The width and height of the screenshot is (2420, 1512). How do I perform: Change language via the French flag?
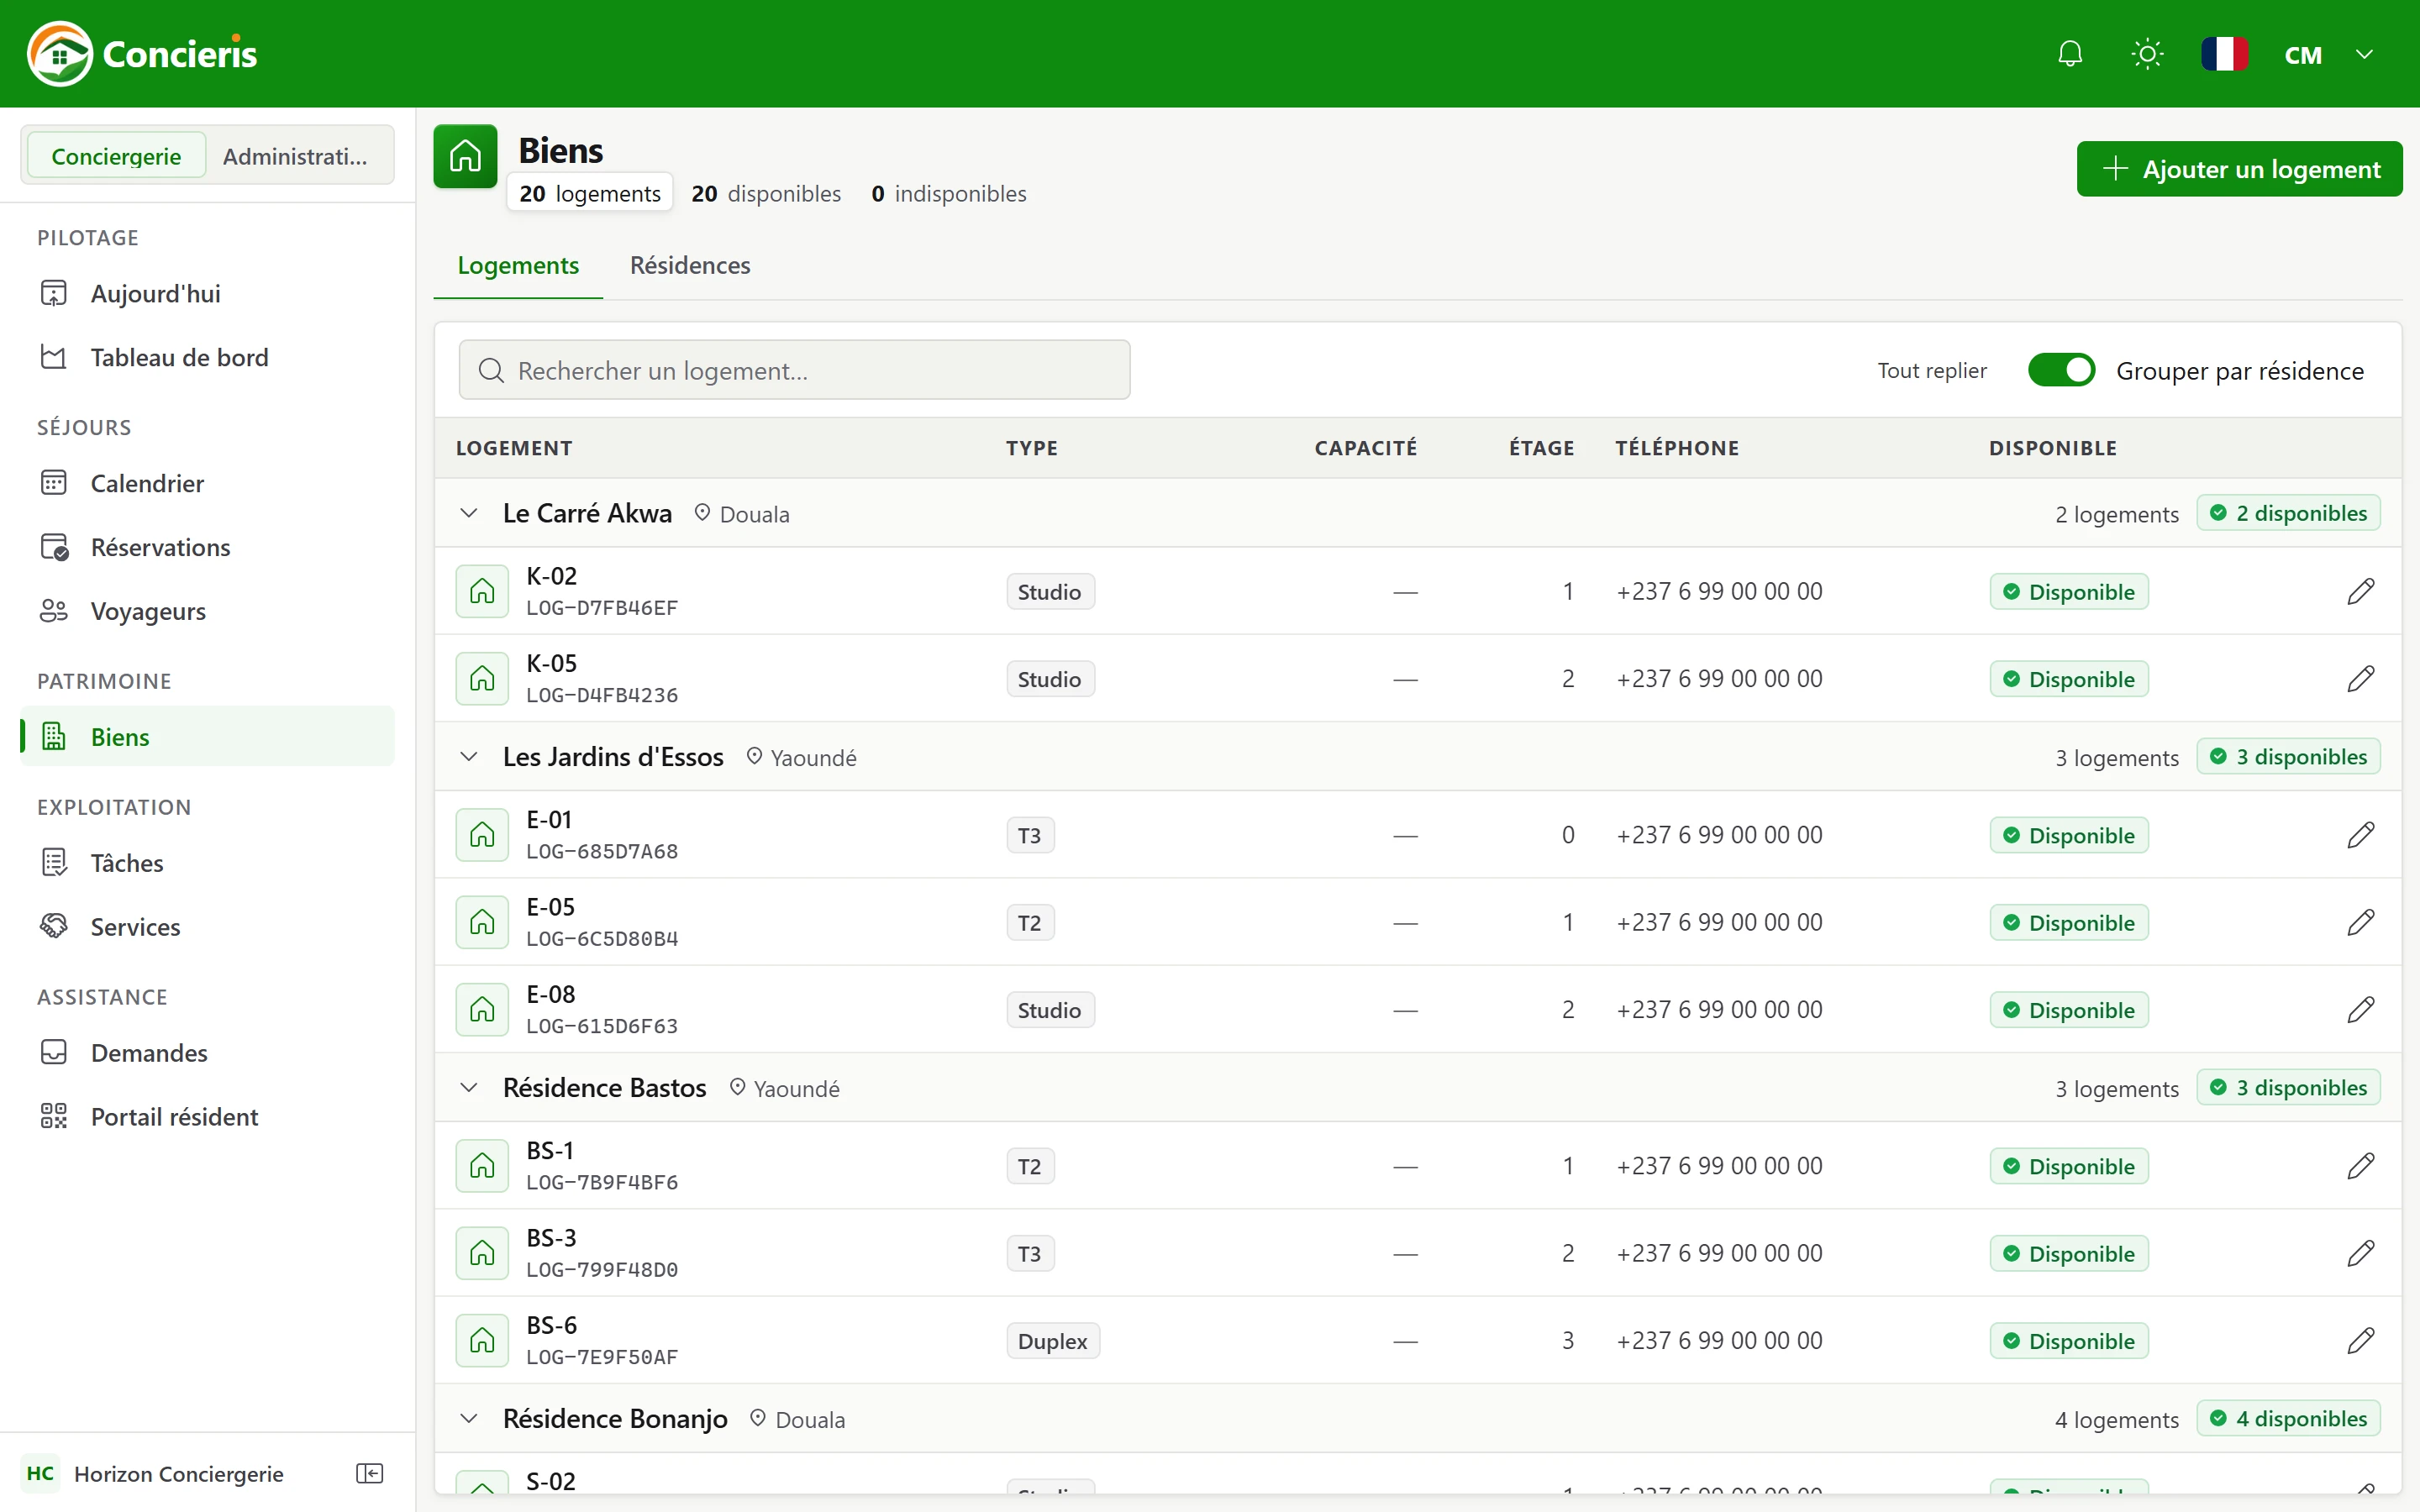2224,54
